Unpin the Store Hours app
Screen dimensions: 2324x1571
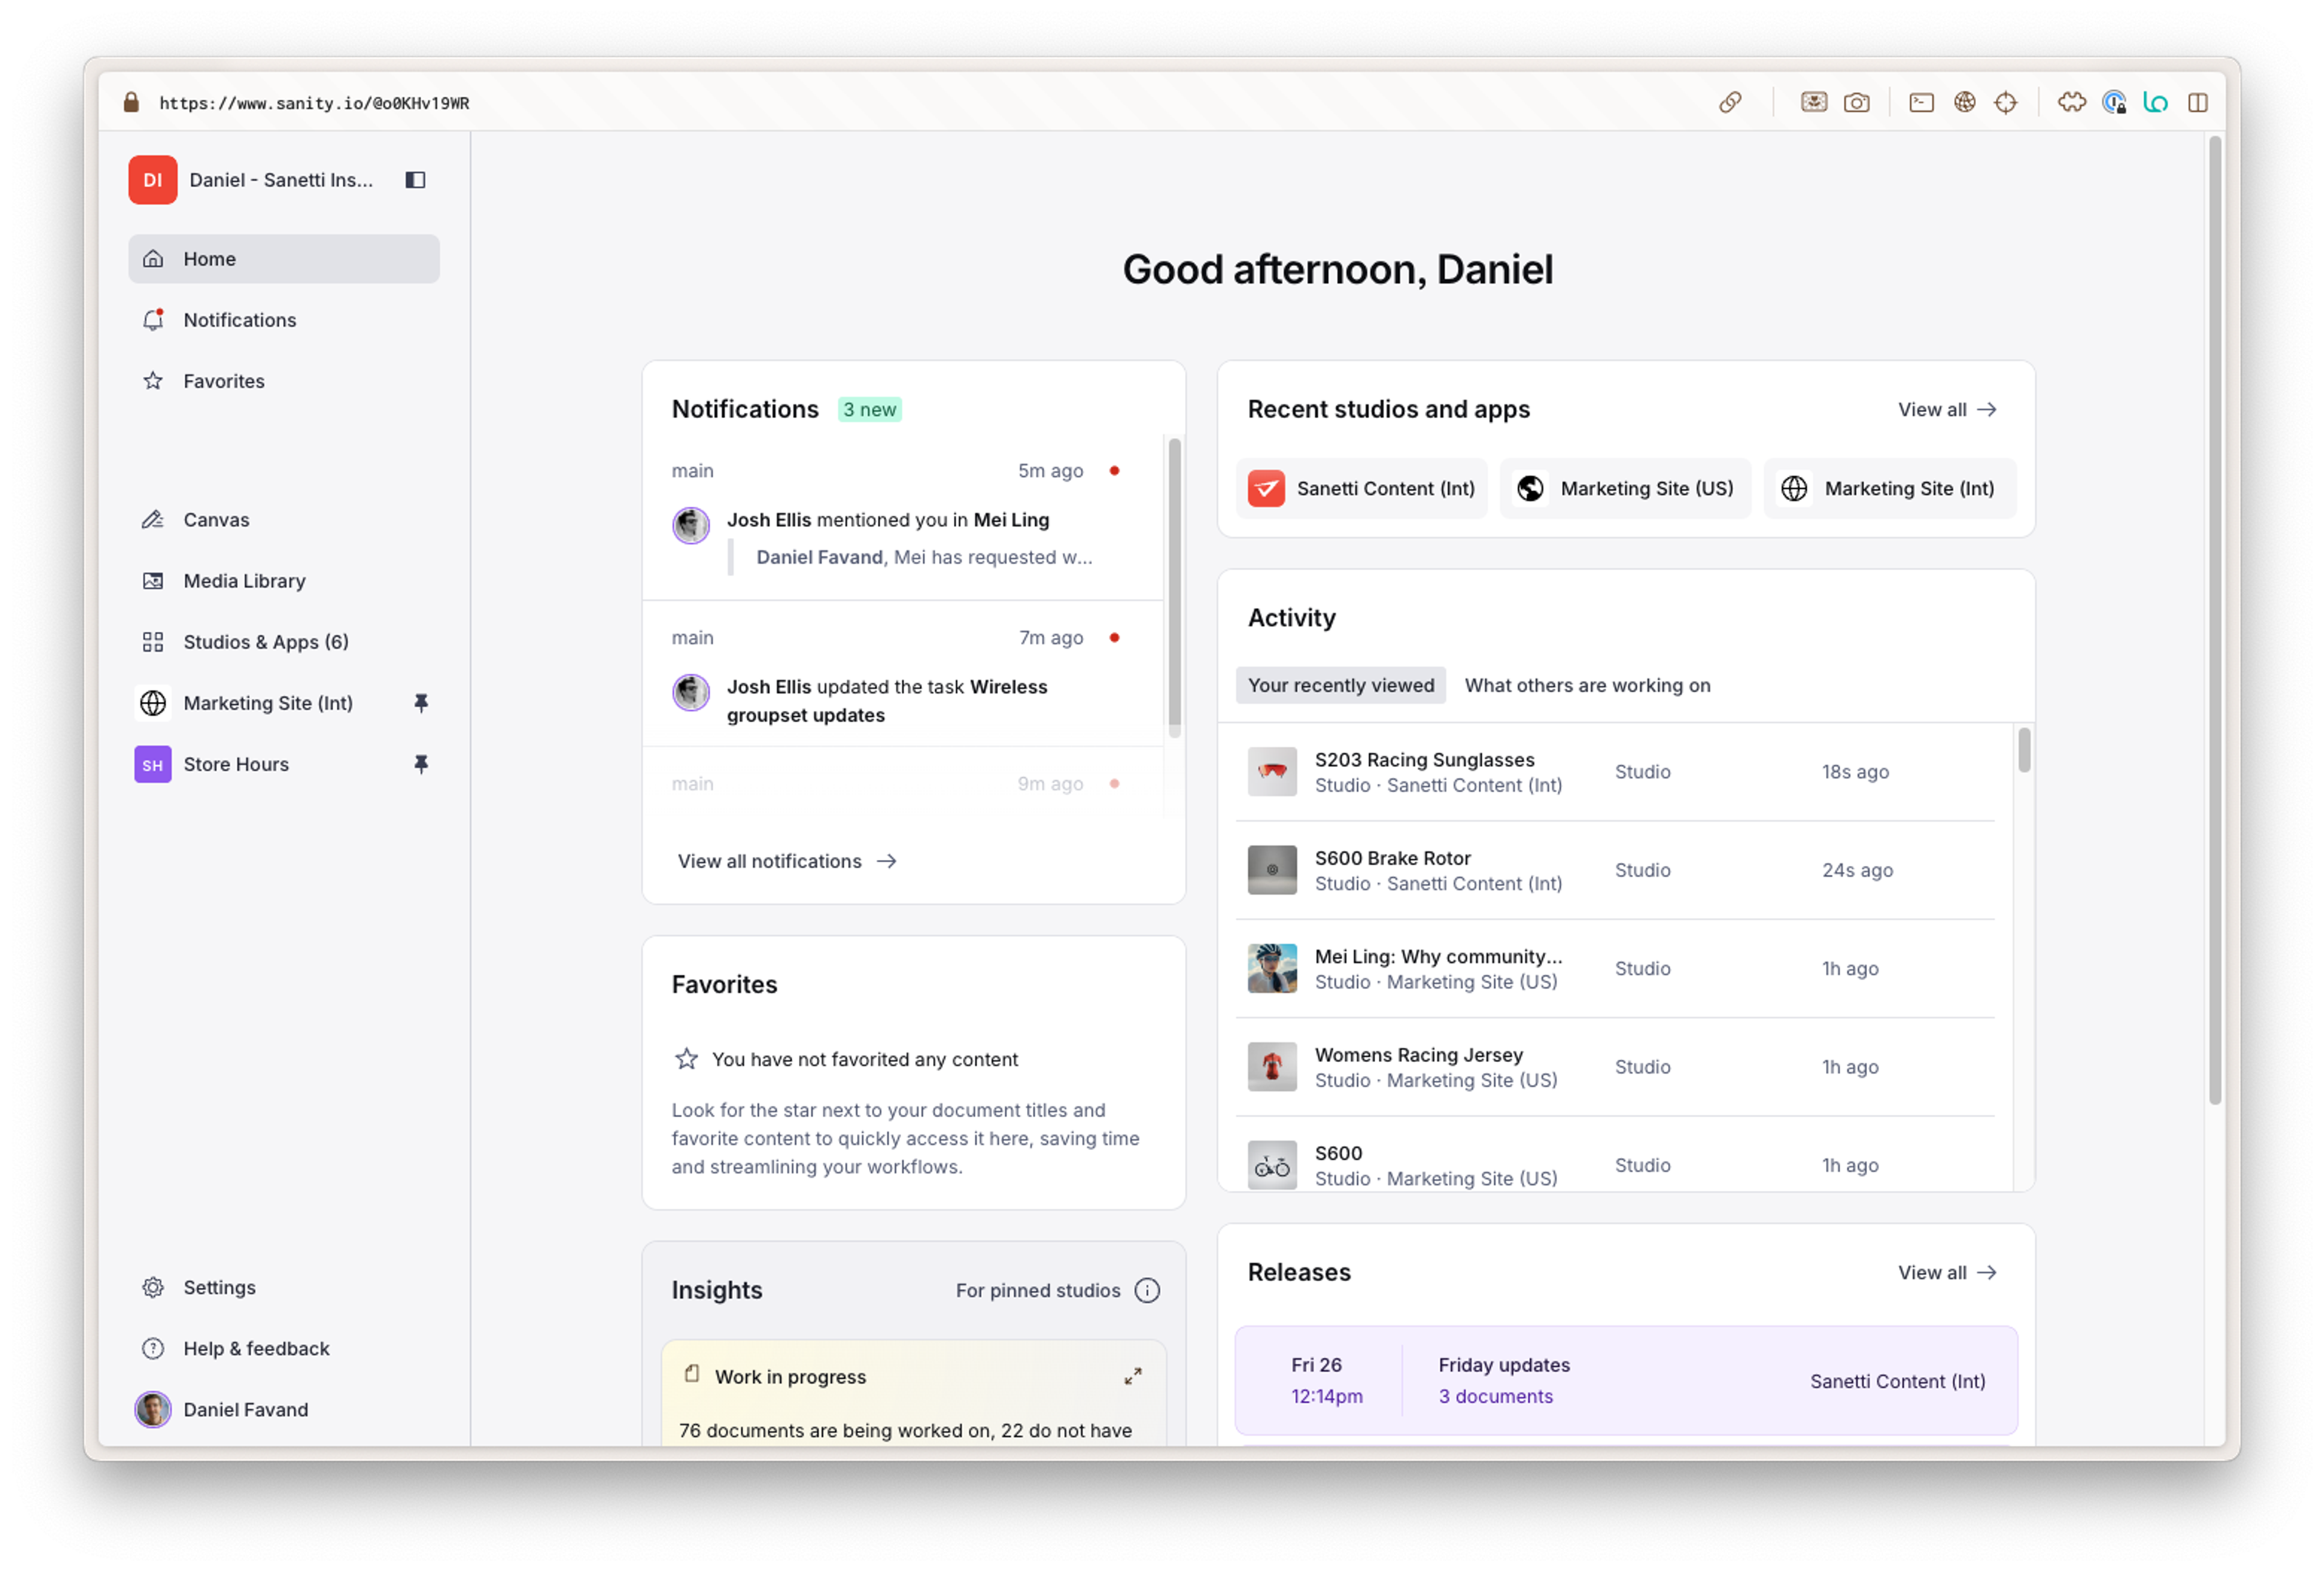pos(421,764)
